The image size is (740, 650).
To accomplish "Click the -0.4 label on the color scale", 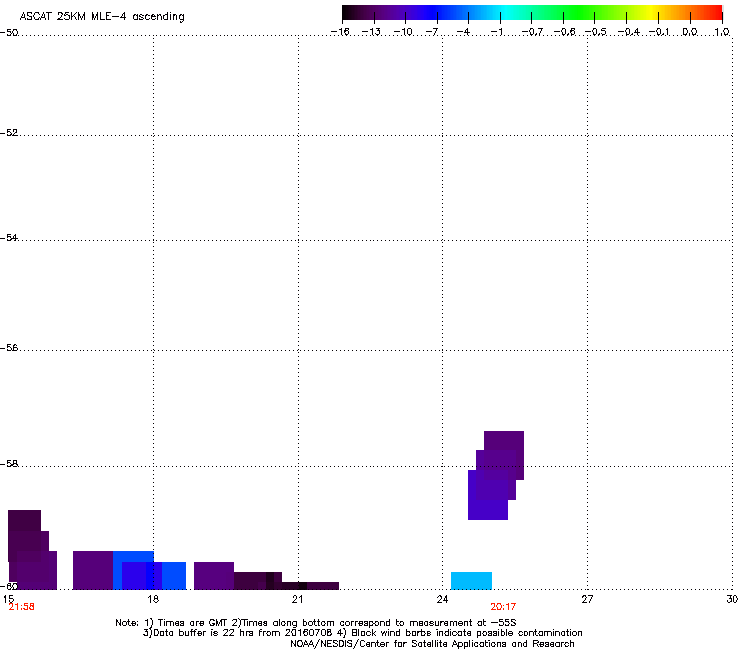I will 629,32.
